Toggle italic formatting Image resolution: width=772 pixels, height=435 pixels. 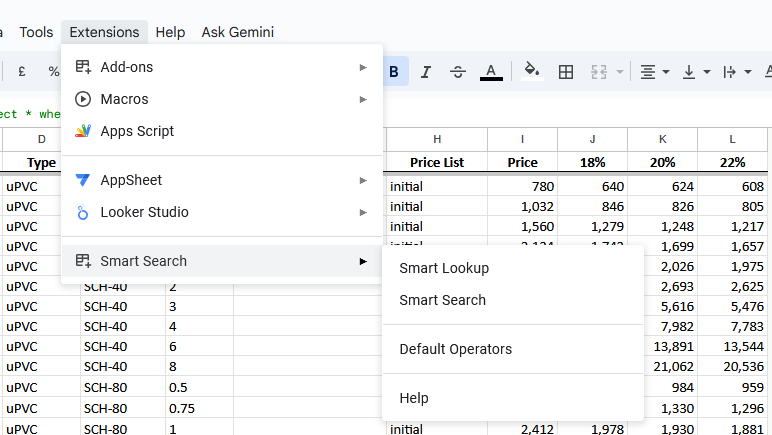tap(426, 72)
